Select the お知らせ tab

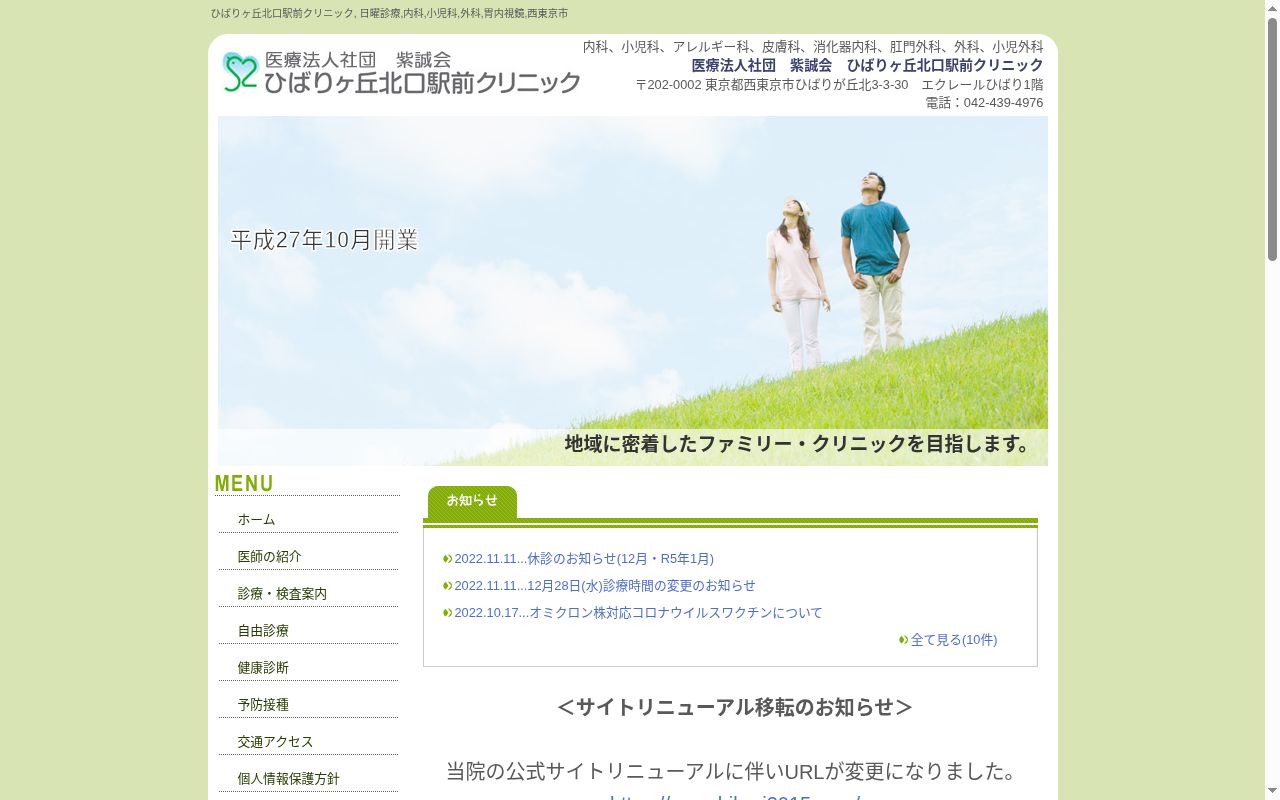pos(472,501)
